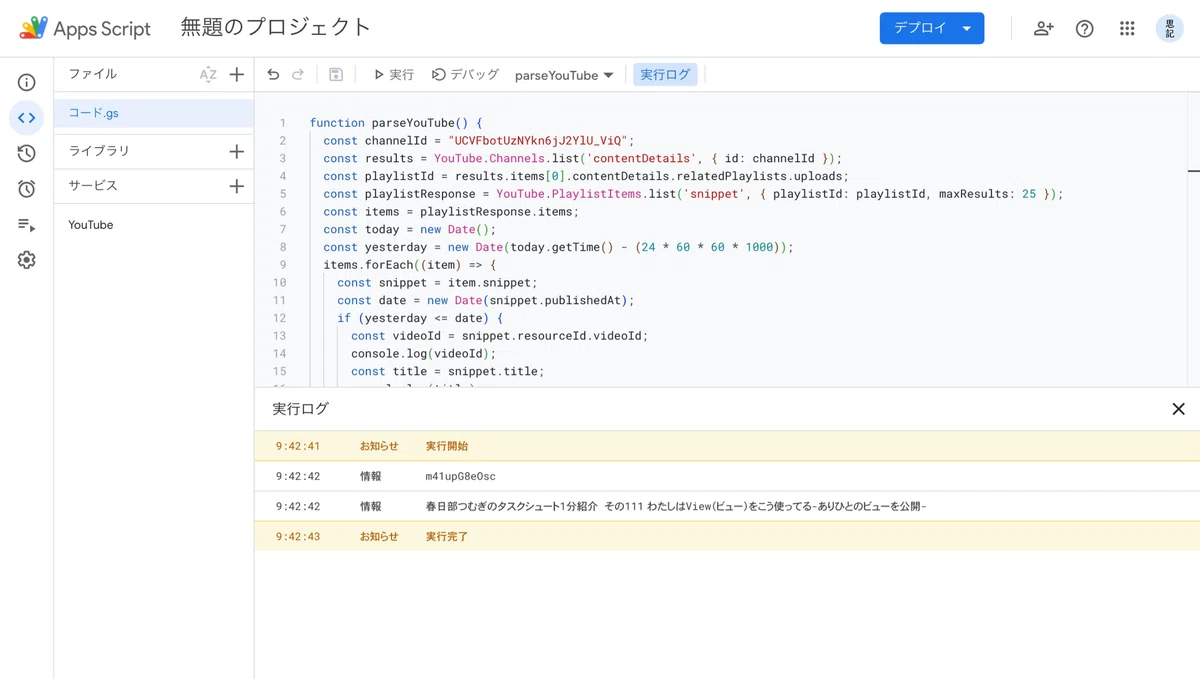Image resolution: width=1200 pixels, height=679 pixels.
Task: Click code line 1 function parseYouTube
Action: click(396, 123)
